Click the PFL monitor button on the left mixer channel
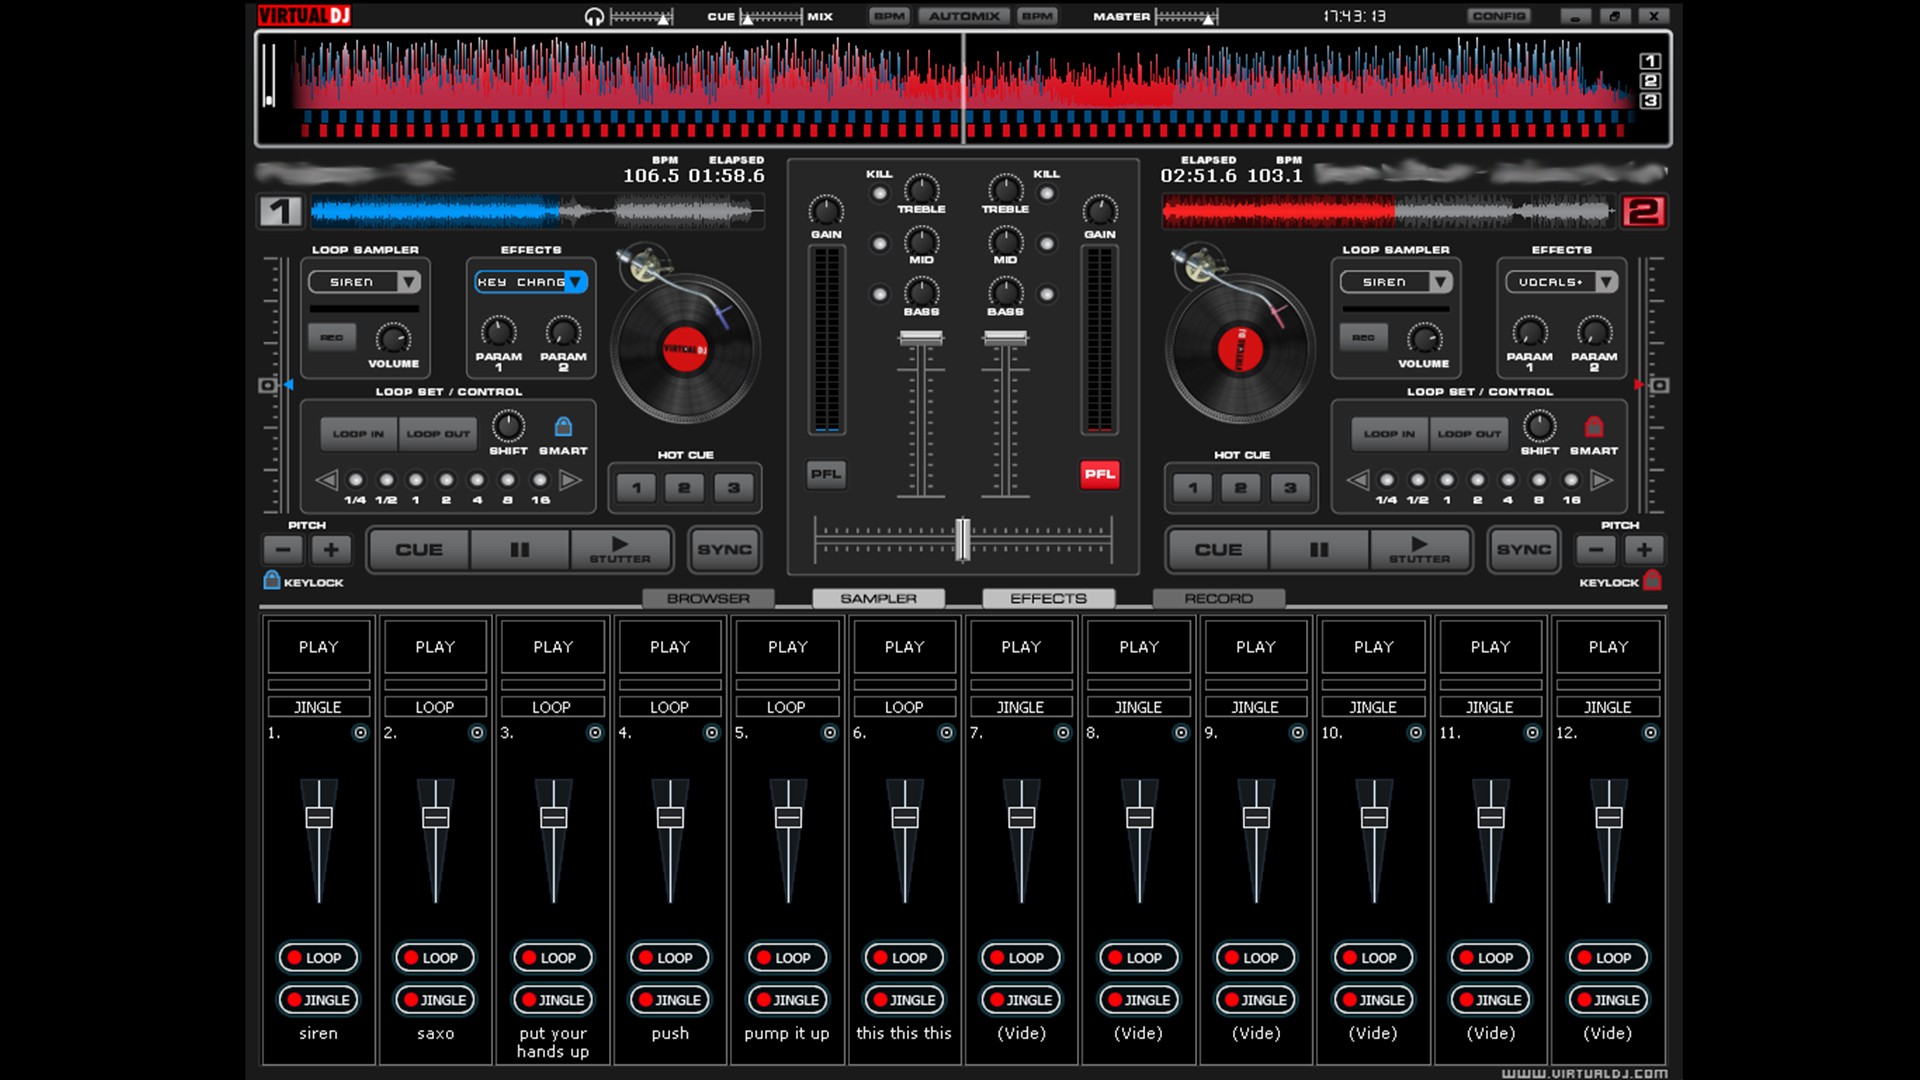Image resolution: width=1920 pixels, height=1080 pixels. click(x=826, y=475)
